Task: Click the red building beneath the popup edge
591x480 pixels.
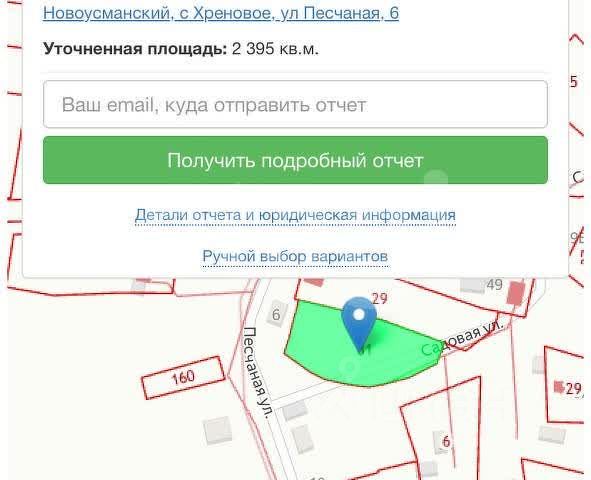Action: [314, 281]
